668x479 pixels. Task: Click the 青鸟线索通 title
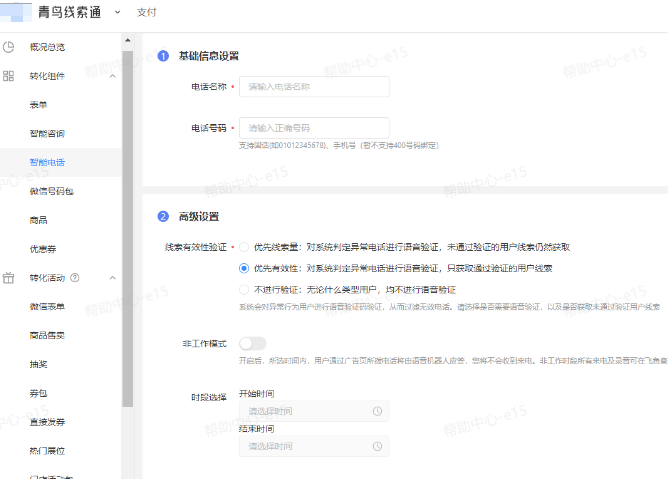[69, 12]
